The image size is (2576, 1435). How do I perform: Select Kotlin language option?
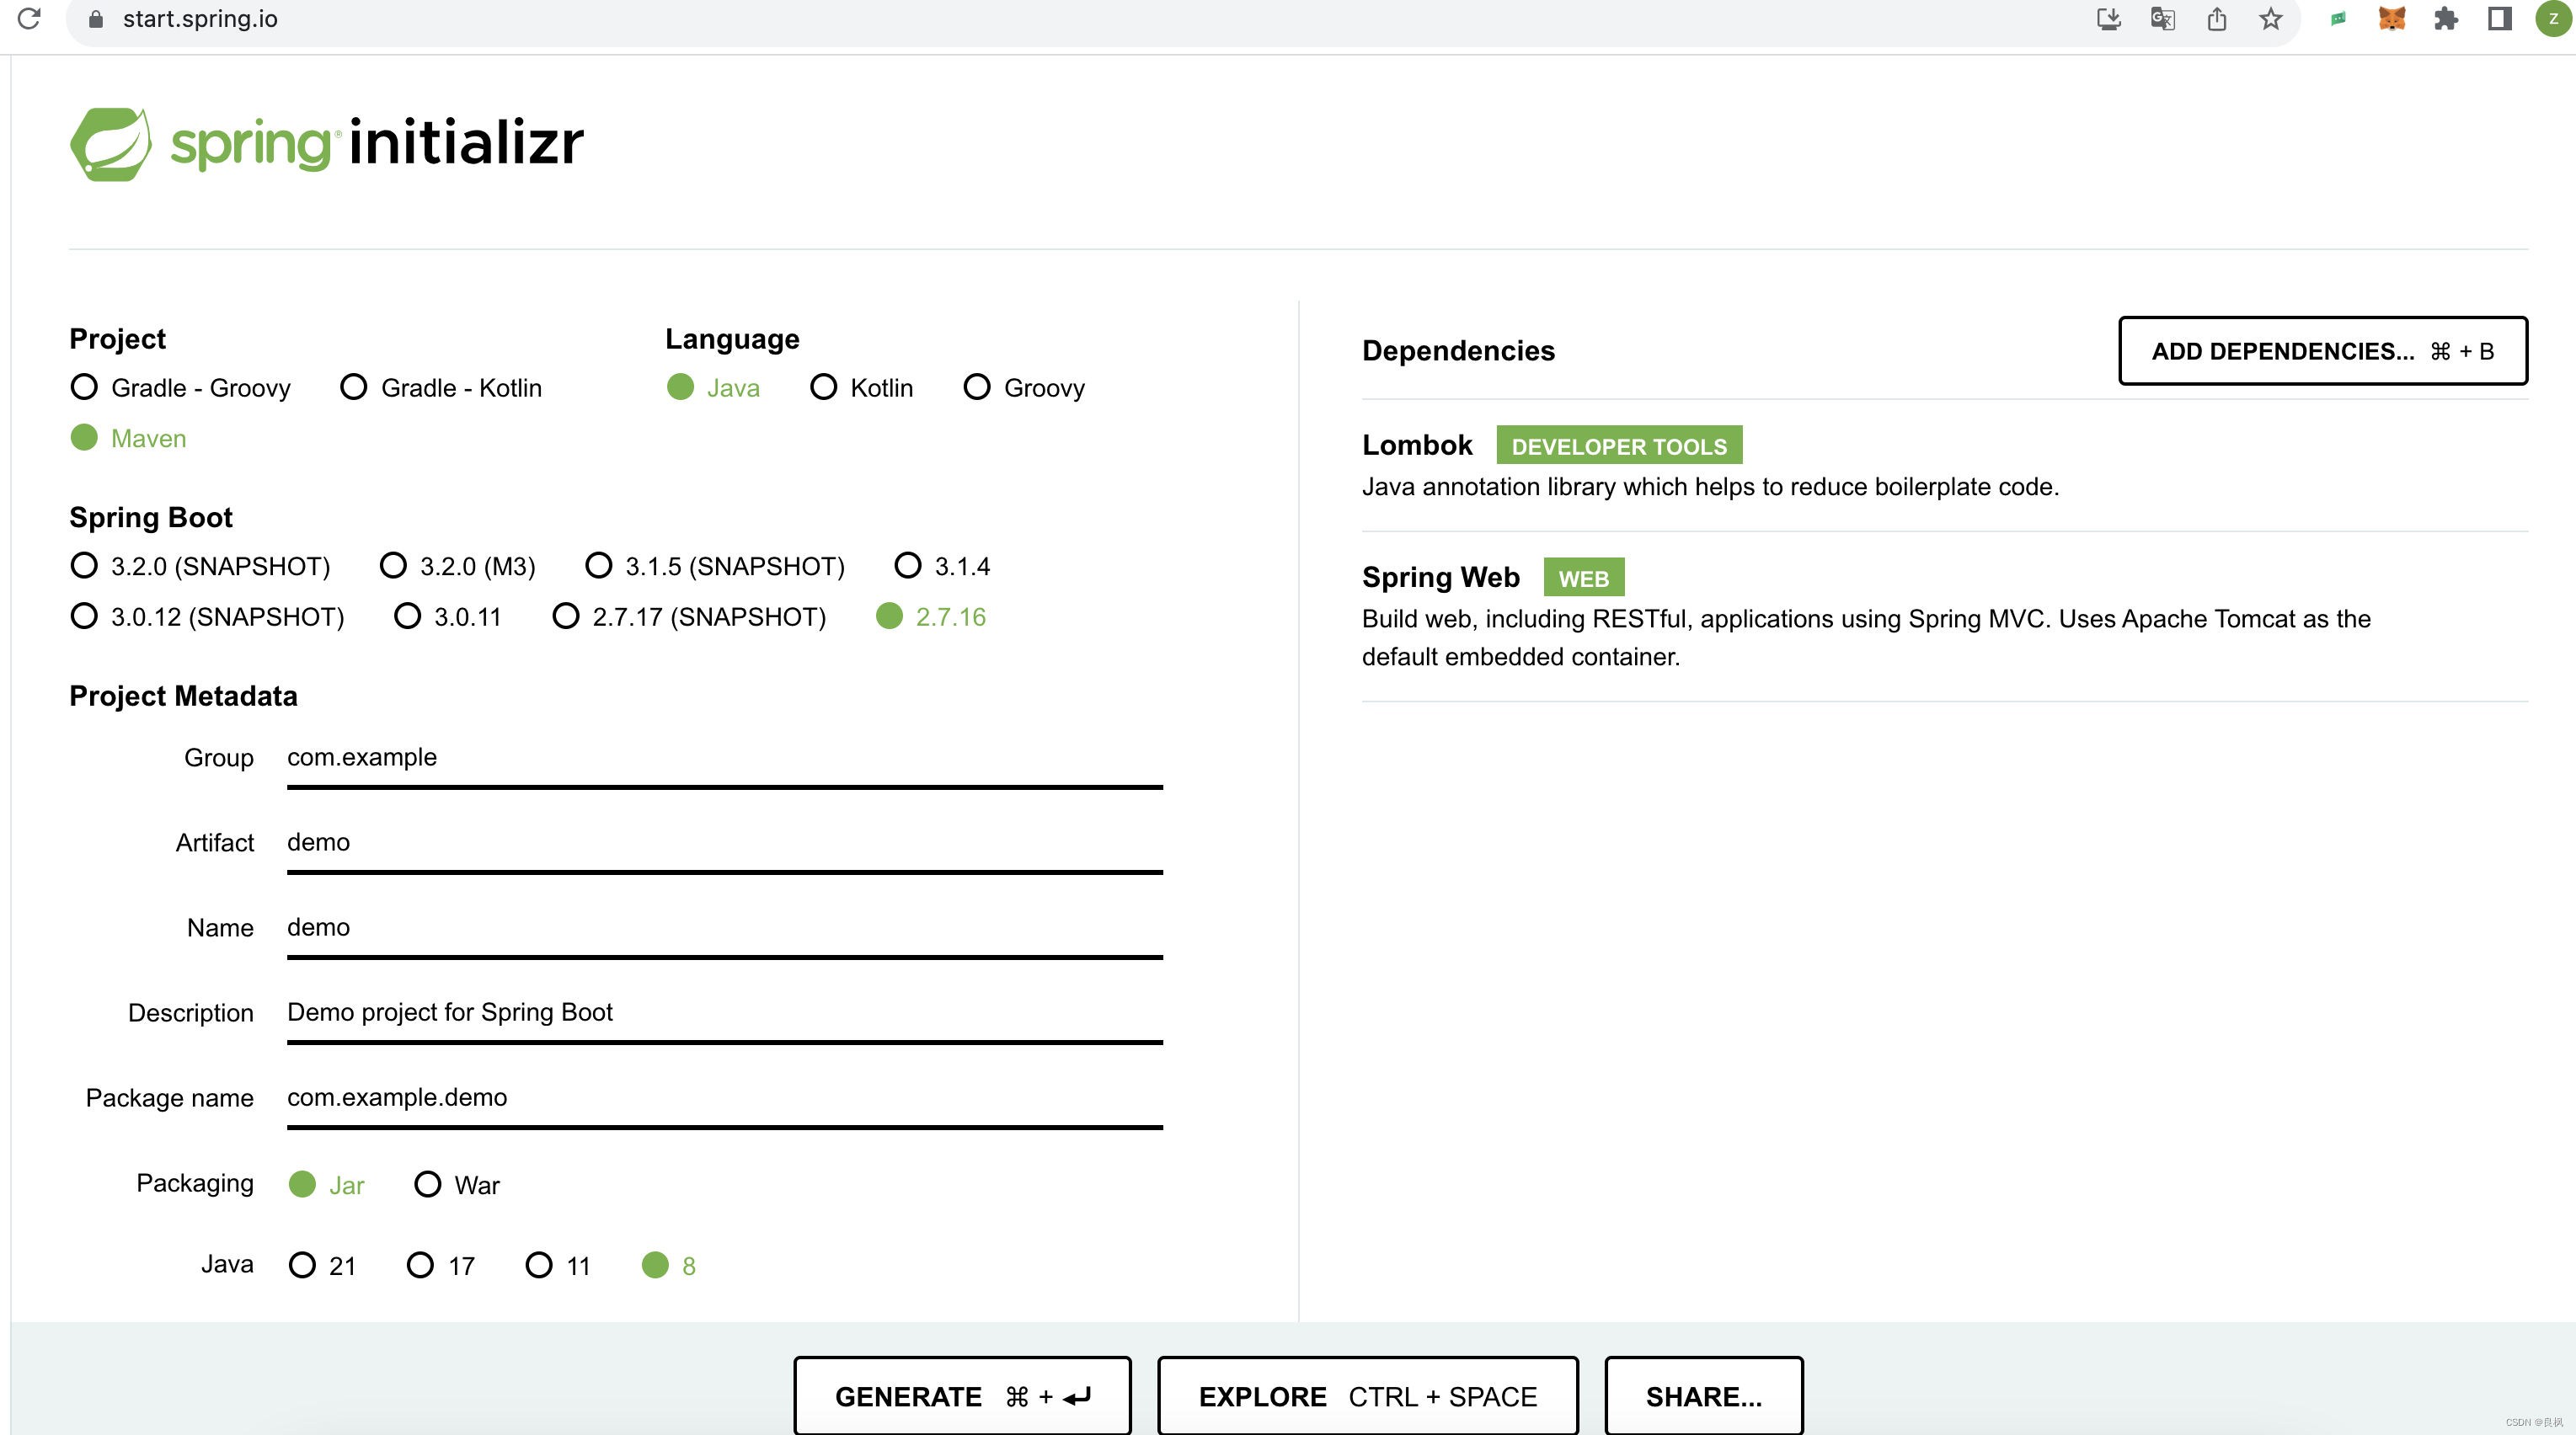(x=824, y=387)
